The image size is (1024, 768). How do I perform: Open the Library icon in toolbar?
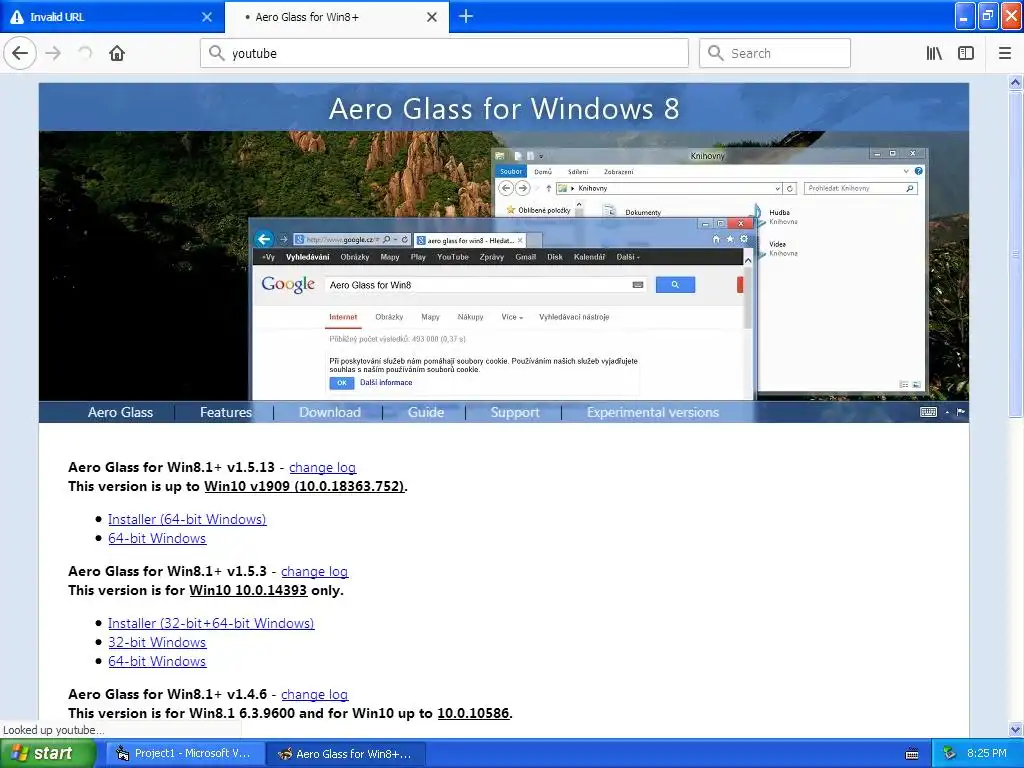(934, 54)
